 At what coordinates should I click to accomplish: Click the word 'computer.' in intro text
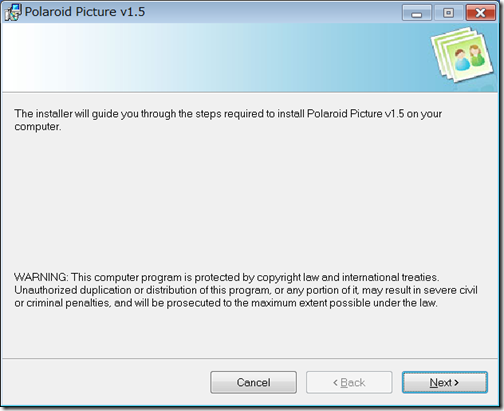click(x=38, y=127)
